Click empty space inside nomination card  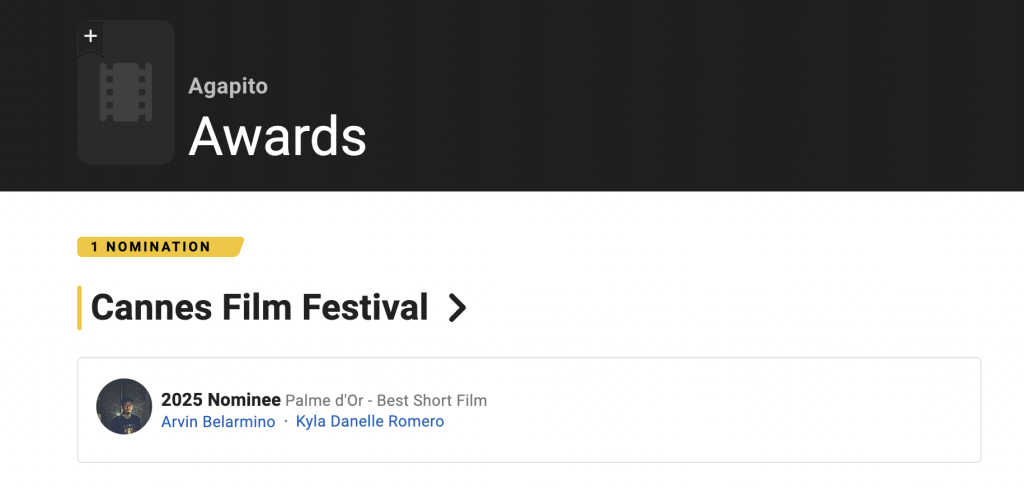720,410
